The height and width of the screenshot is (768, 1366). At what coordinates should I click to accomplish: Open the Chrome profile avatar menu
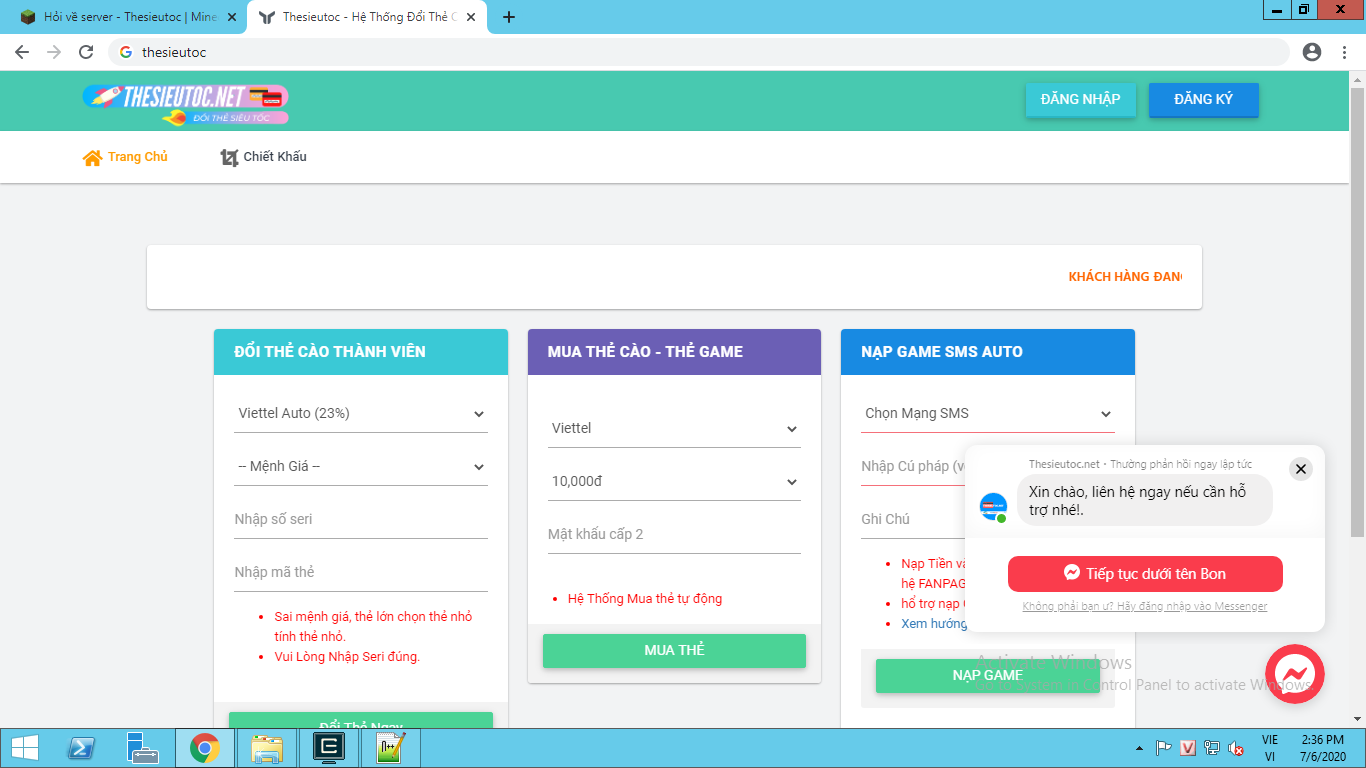pyautogui.click(x=1312, y=52)
